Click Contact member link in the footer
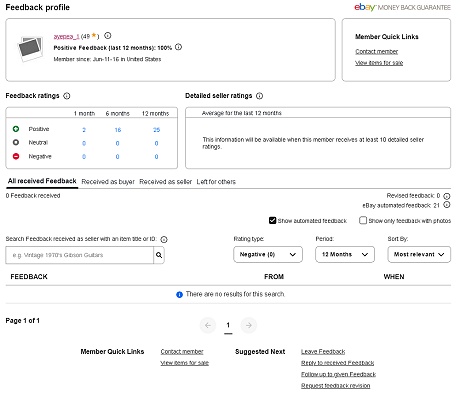 click(x=182, y=351)
